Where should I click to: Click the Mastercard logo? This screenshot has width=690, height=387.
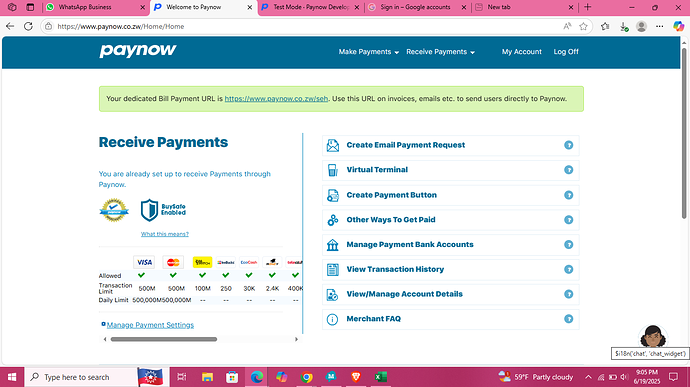point(173,262)
